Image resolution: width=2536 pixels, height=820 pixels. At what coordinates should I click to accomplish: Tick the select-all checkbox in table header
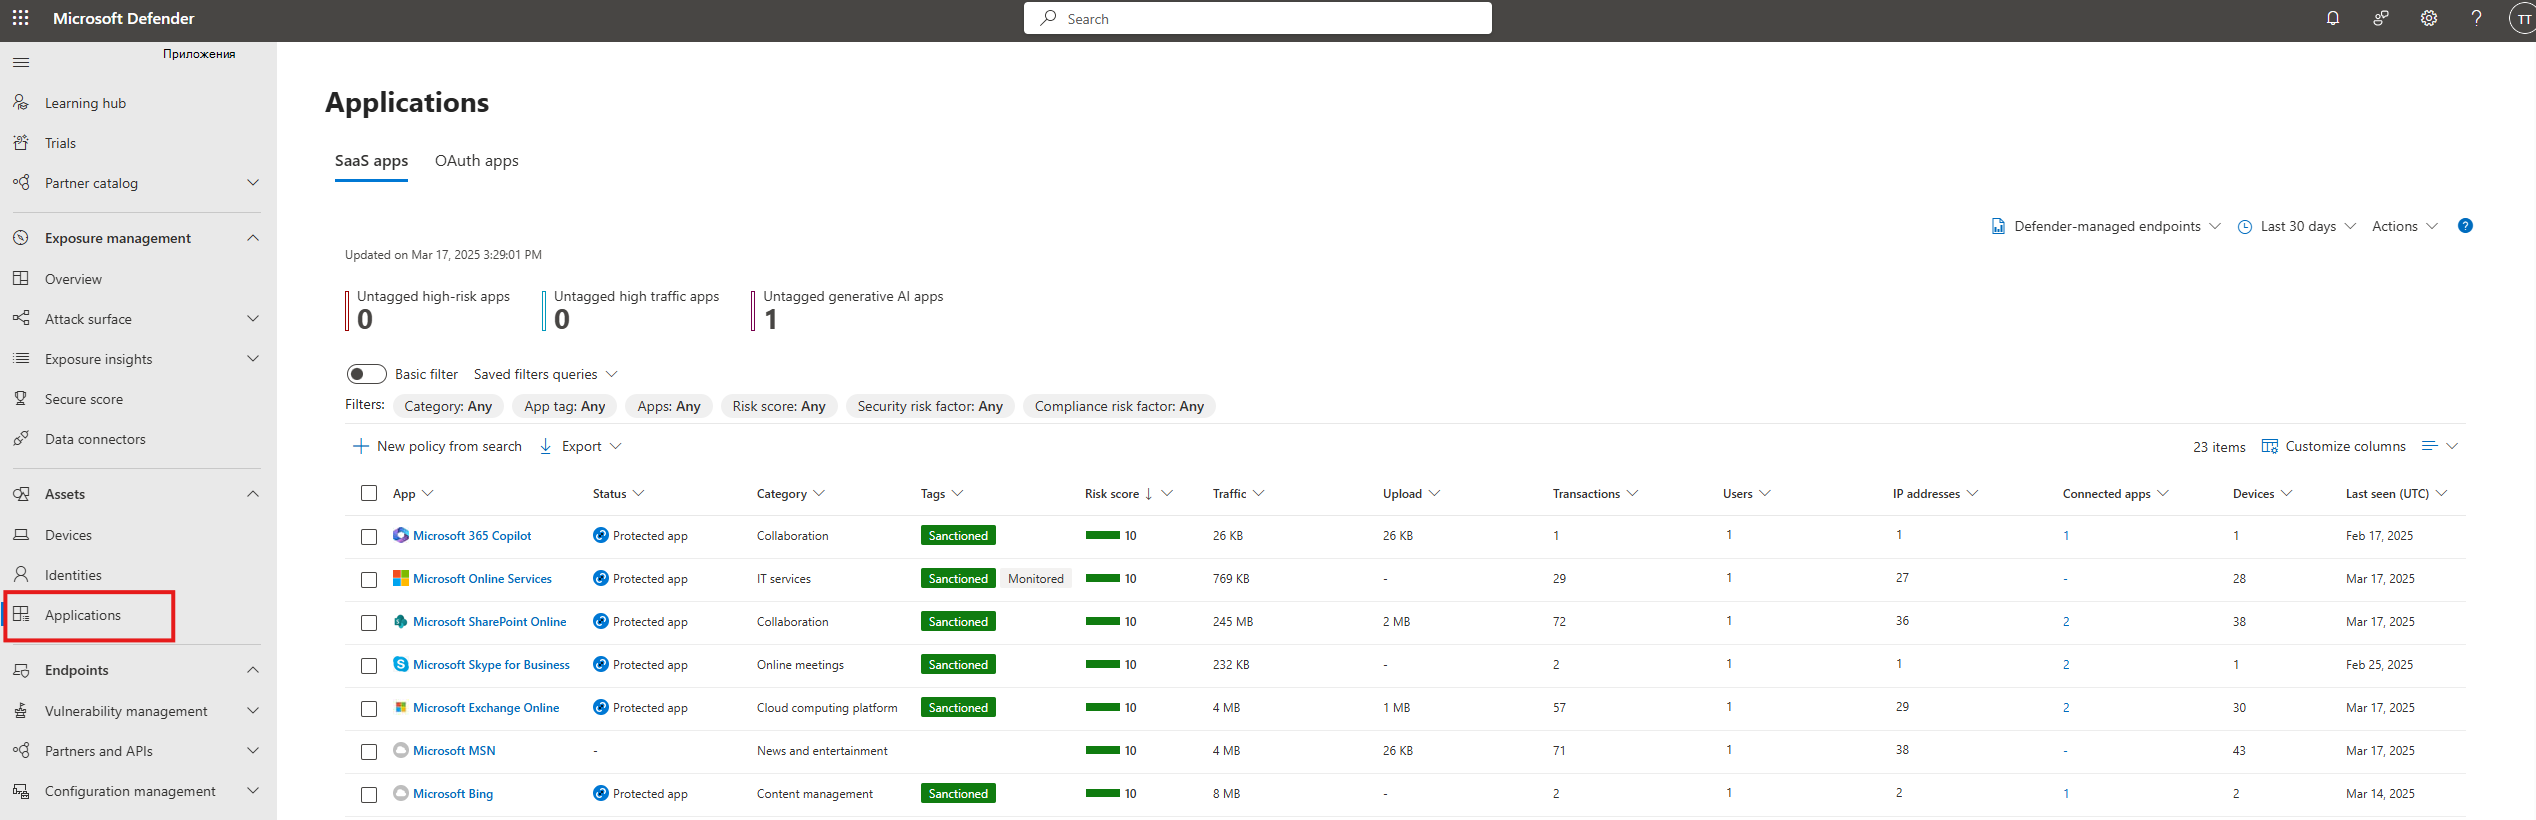(369, 493)
